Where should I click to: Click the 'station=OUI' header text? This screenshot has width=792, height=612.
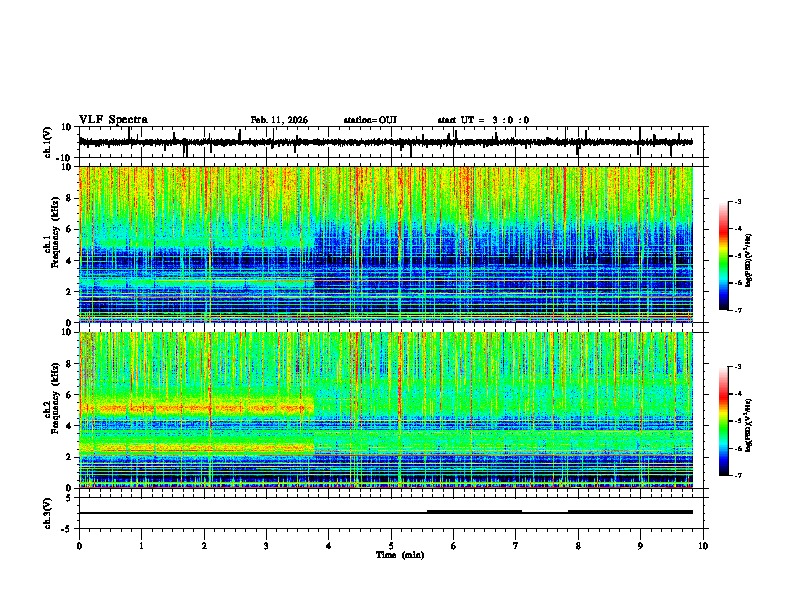click(370, 120)
